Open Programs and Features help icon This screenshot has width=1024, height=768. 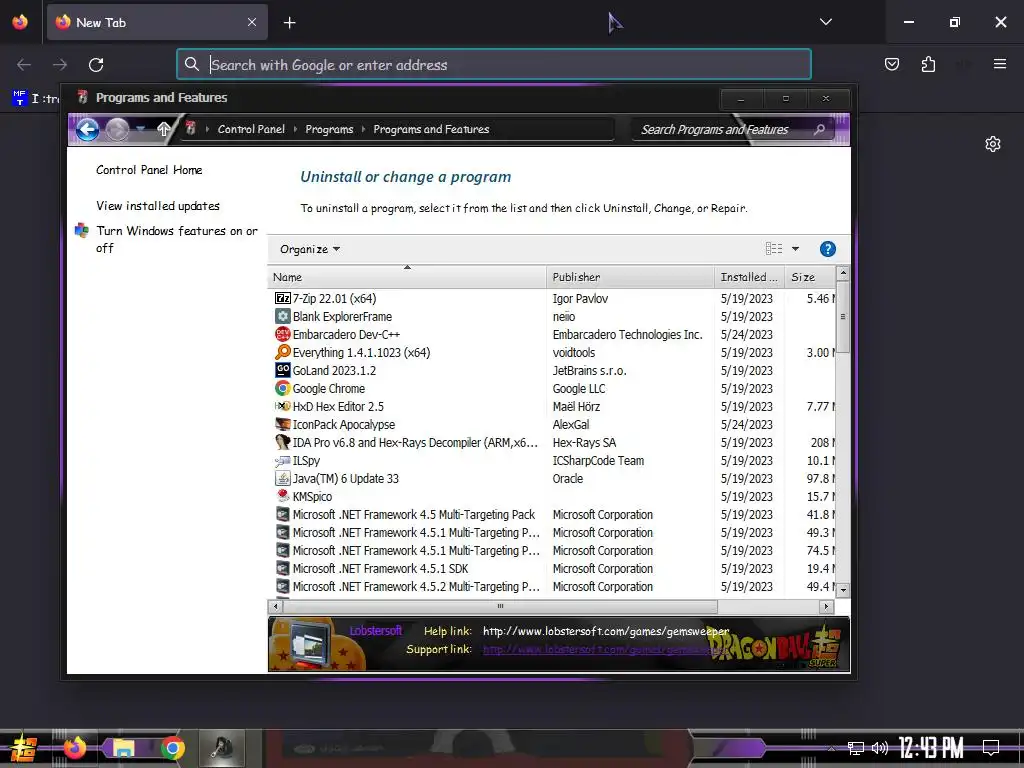click(827, 249)
